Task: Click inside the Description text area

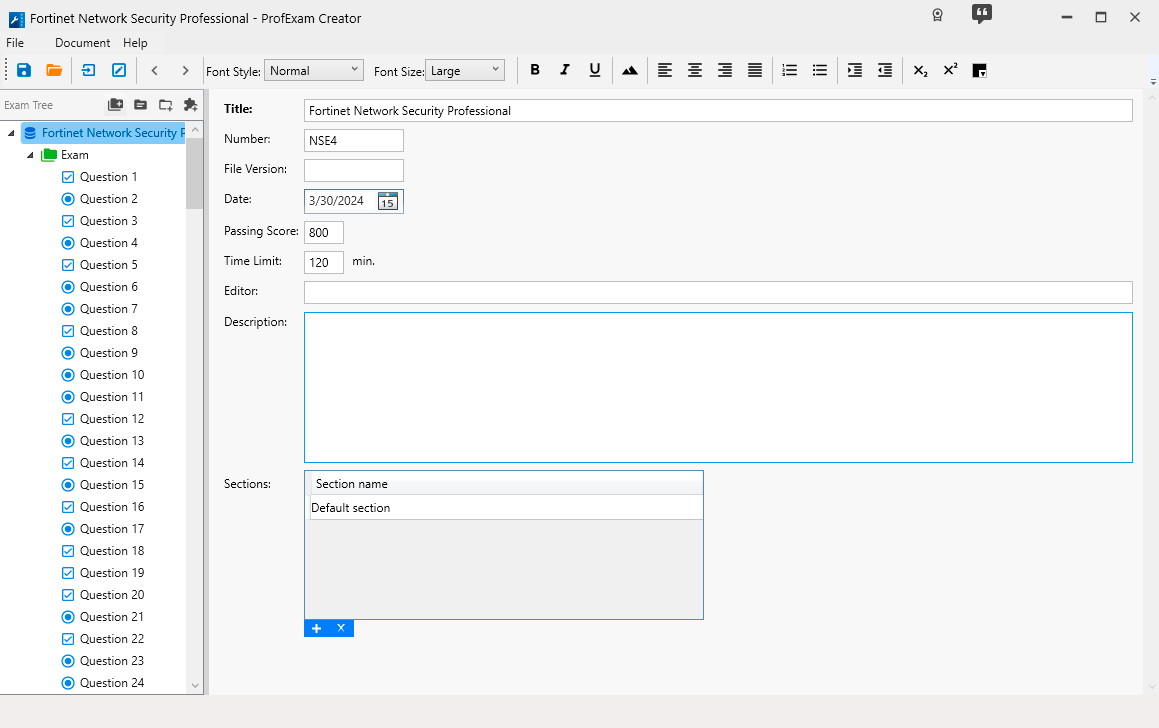Action: click(718, 387)
